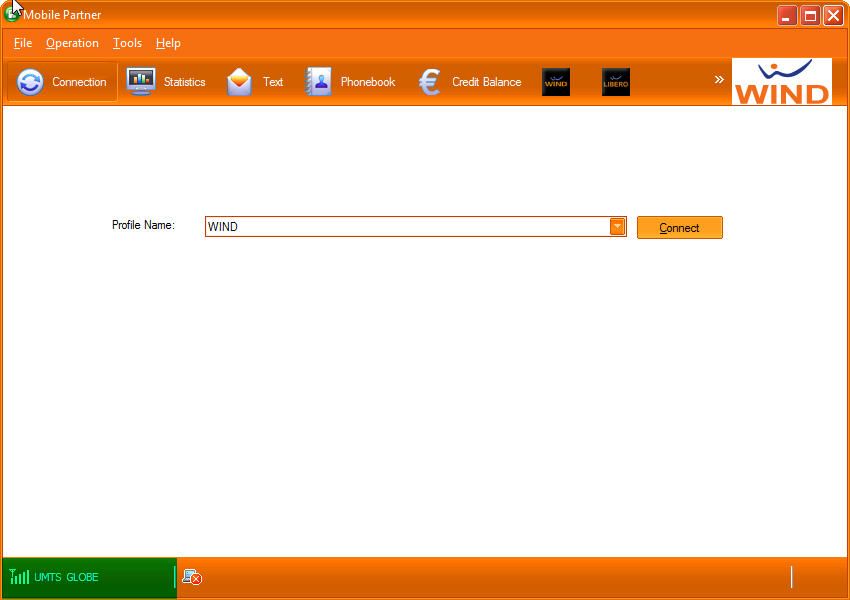The width and height of the screenshot is (850, 600).
Task: Click the disconnected network status icon
Action: pyautogui.click(x=192, y=577)
